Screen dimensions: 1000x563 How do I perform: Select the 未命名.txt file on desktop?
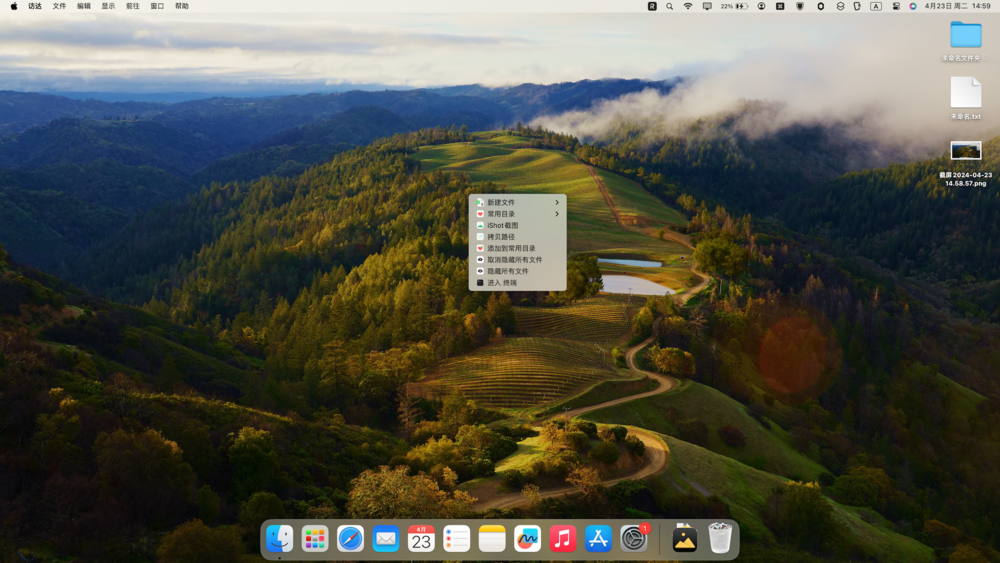tap(965, 93)
